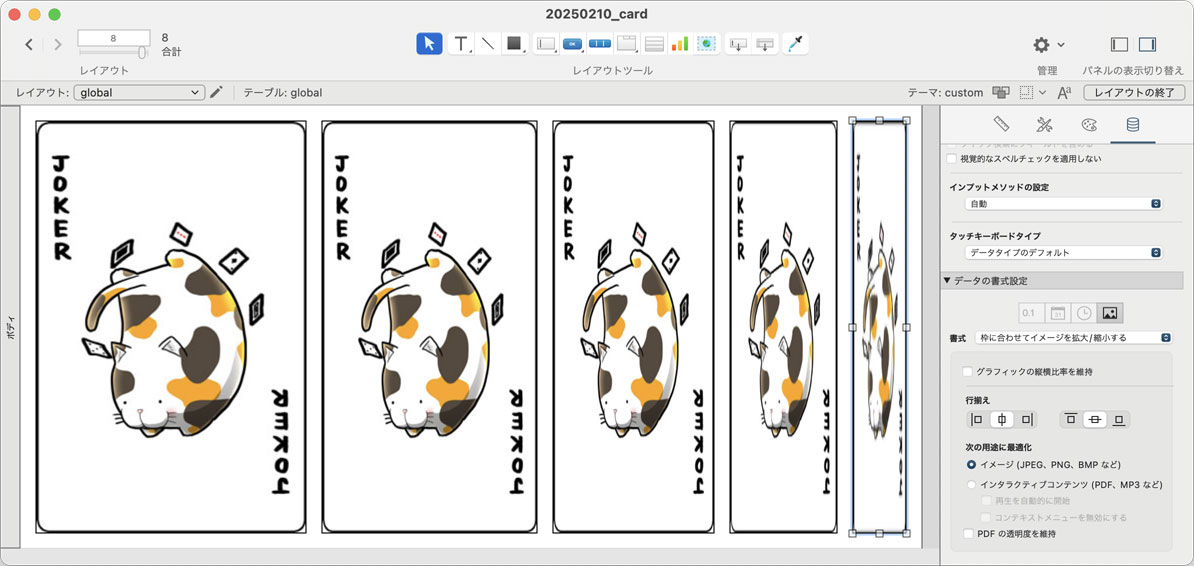Click the layout navigation slider

113,52
